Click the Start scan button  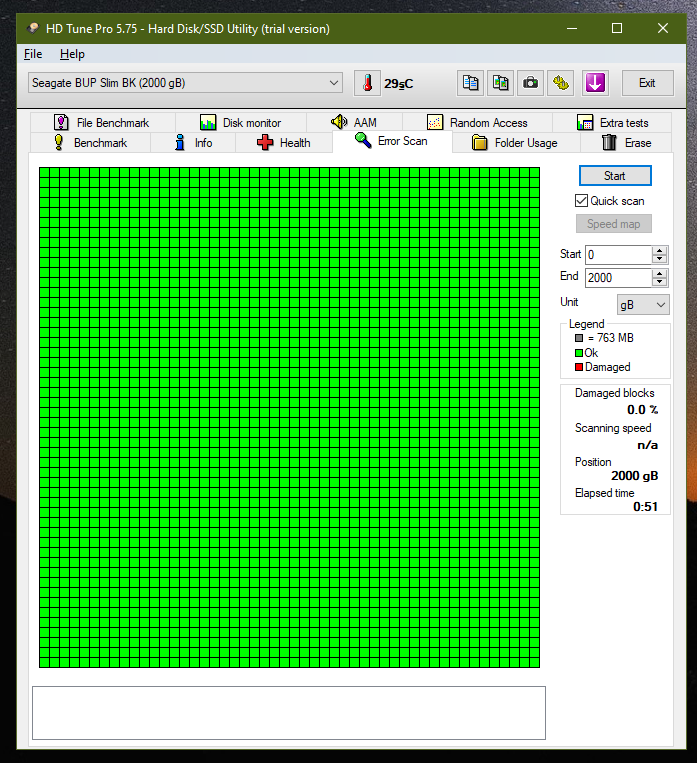pyautogui.click(x=615, y=176)
